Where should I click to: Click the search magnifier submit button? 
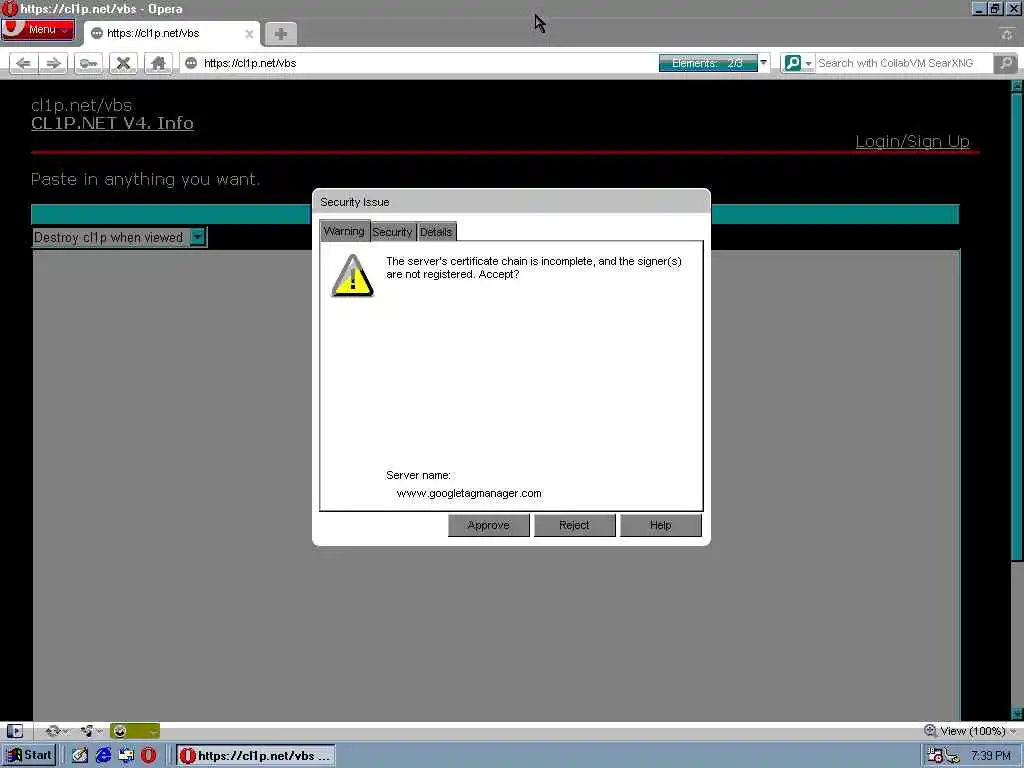coord(1006,63)
